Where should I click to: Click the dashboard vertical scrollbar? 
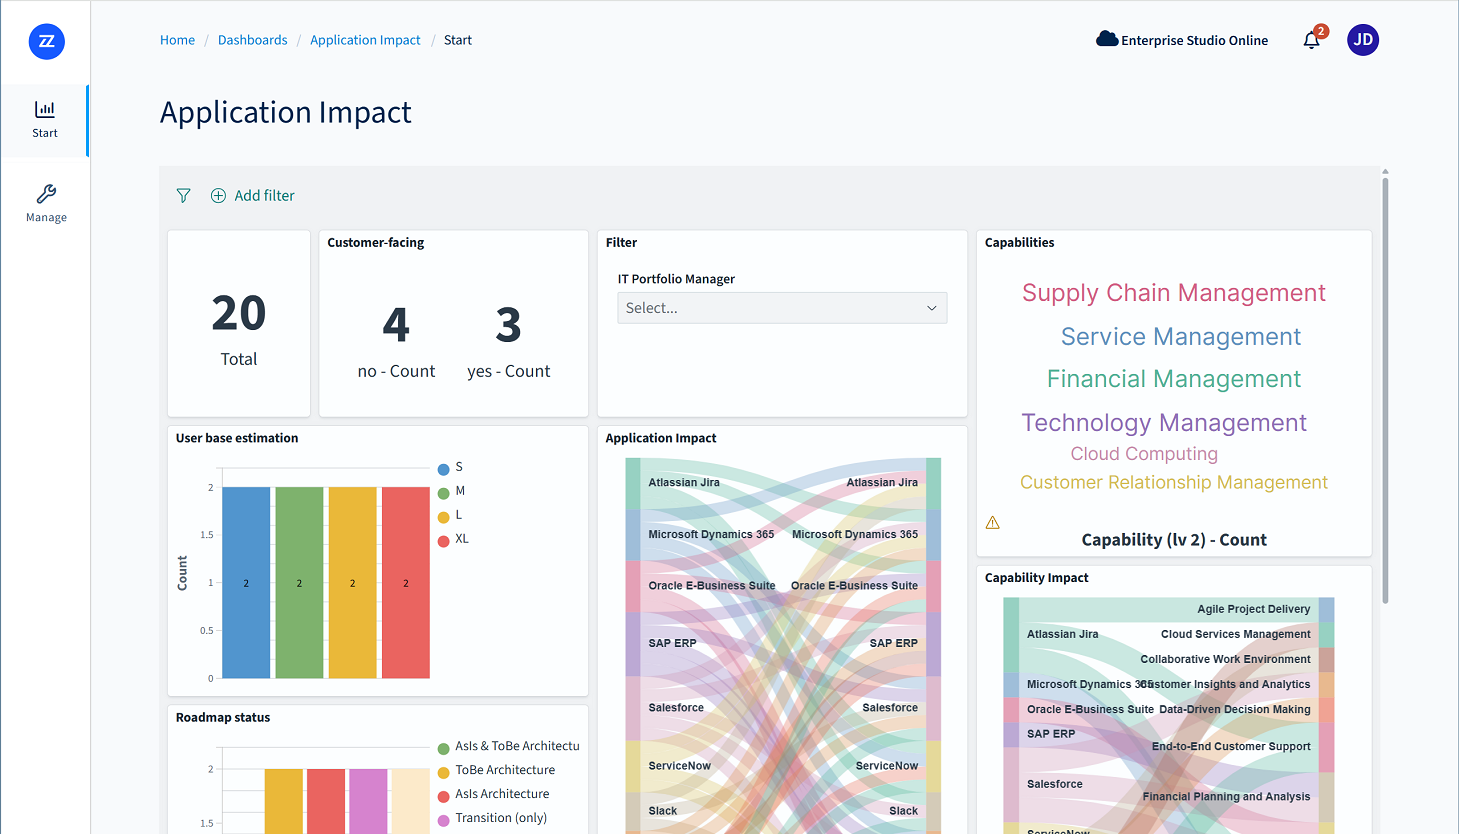tap(1385, 390)
